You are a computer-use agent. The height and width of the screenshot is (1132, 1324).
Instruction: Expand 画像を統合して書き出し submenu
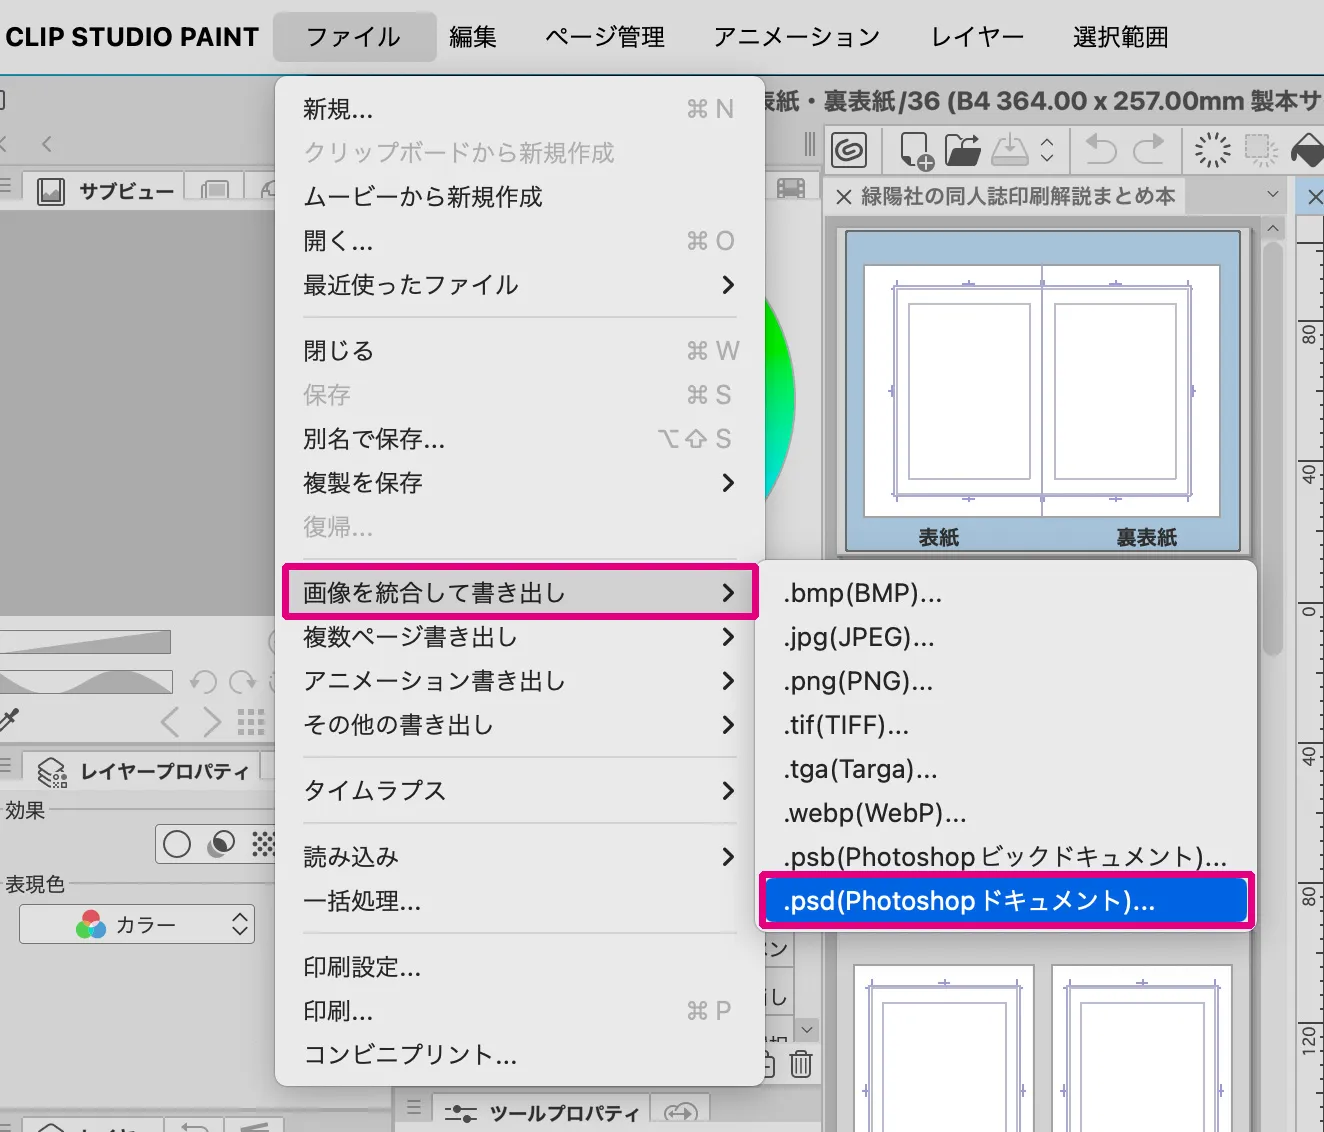pos(520,593)
